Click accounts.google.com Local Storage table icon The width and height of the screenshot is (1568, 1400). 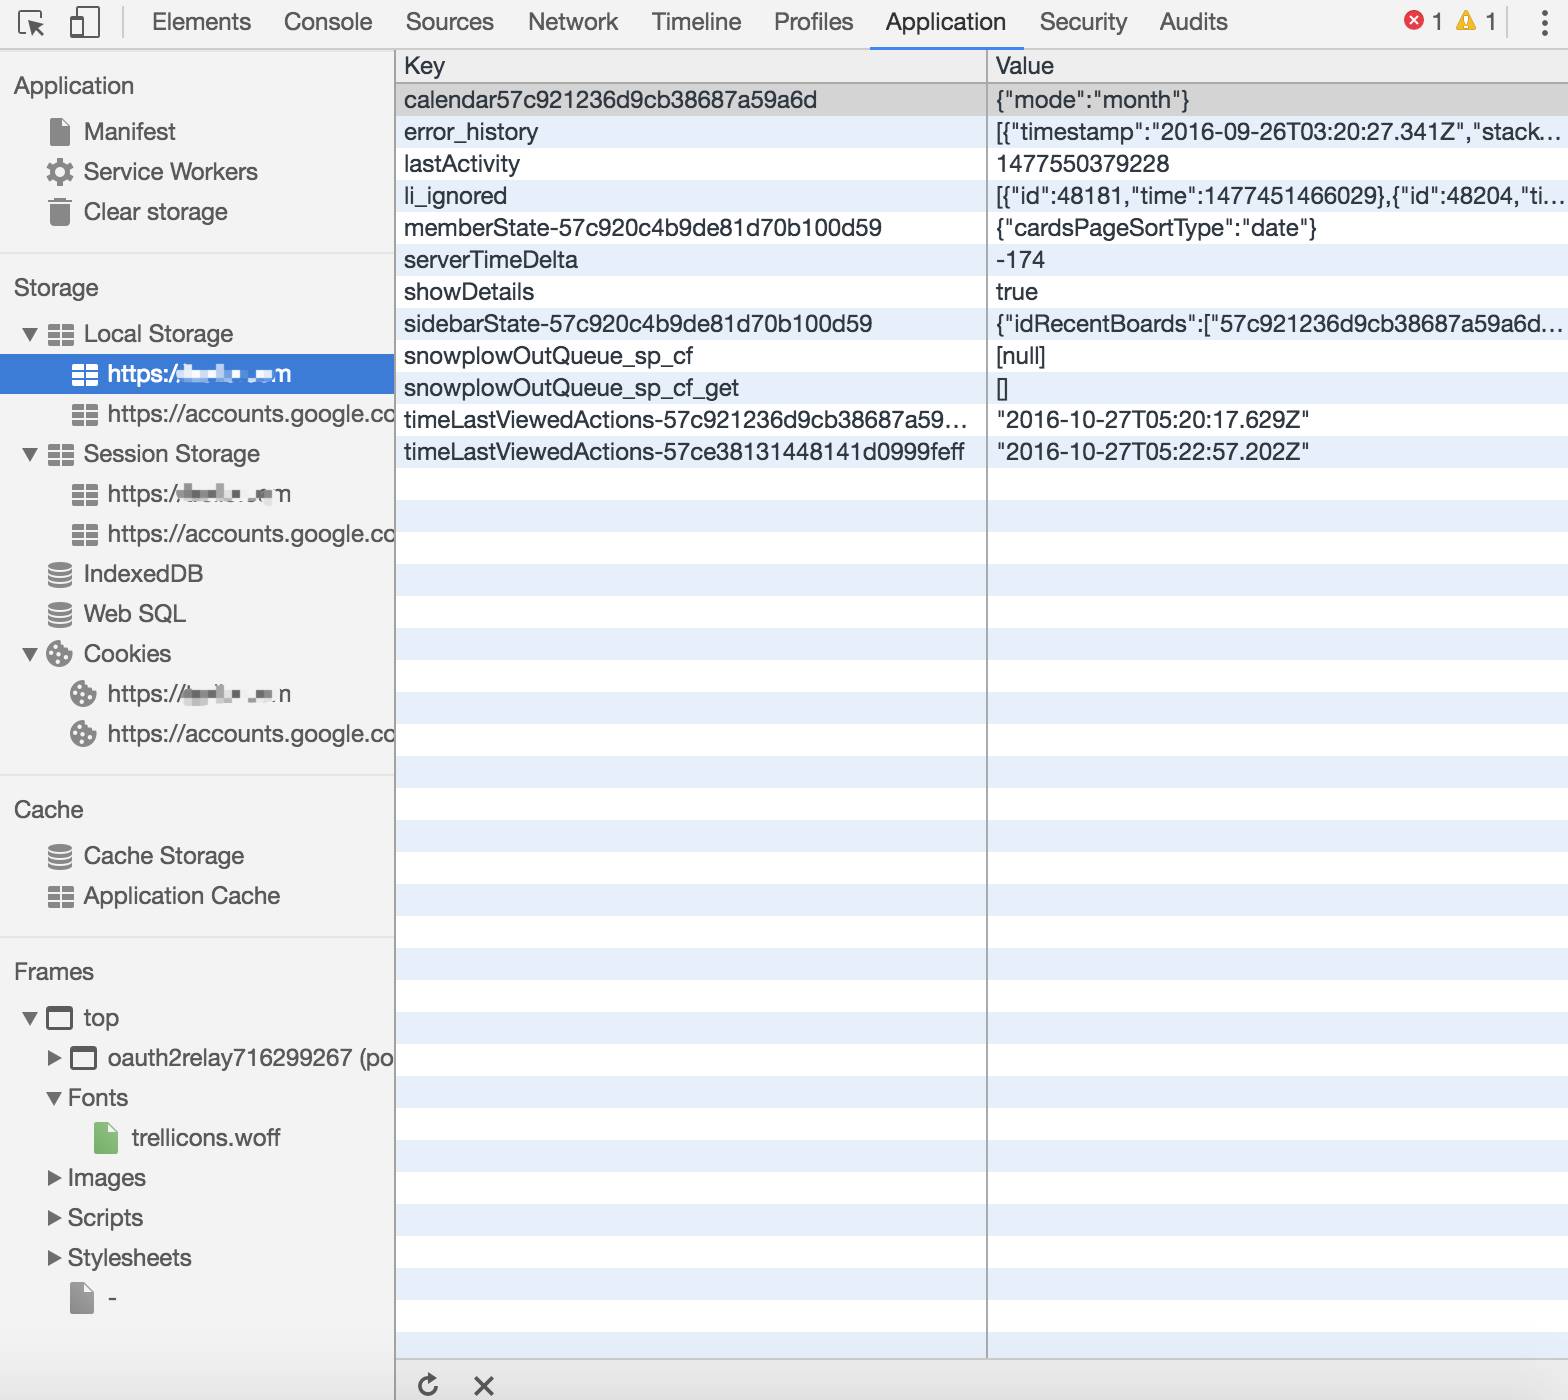85,414
